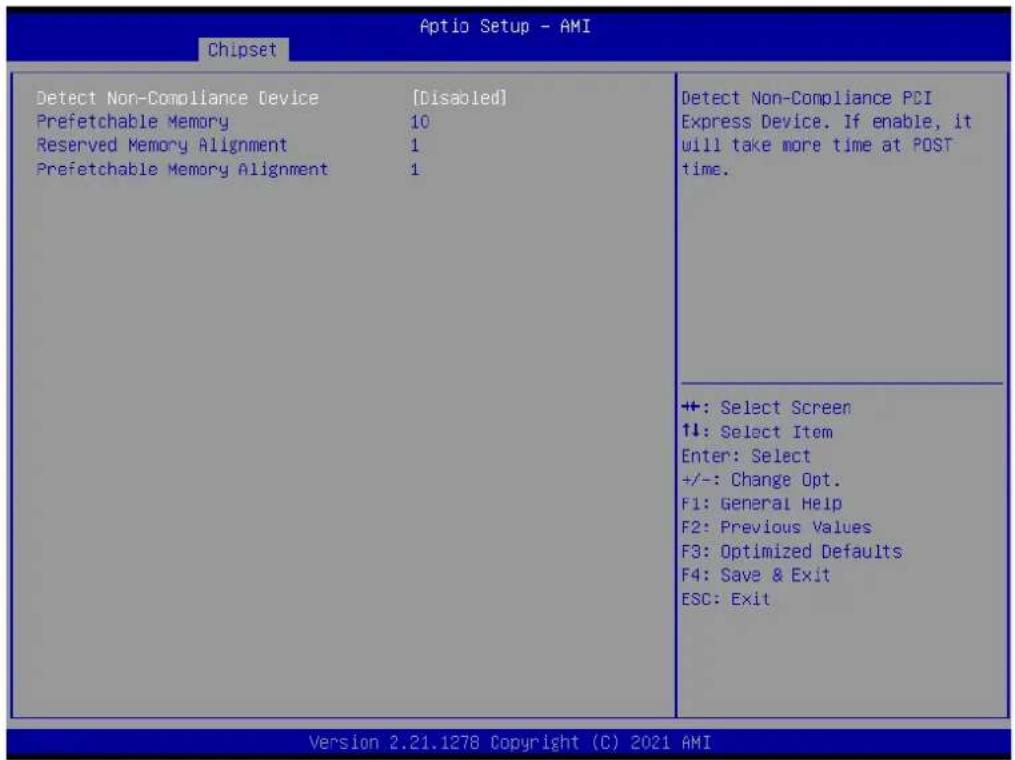
Task: Click the Detect Non-Compliance PCI help text
Action: [827, 133]
